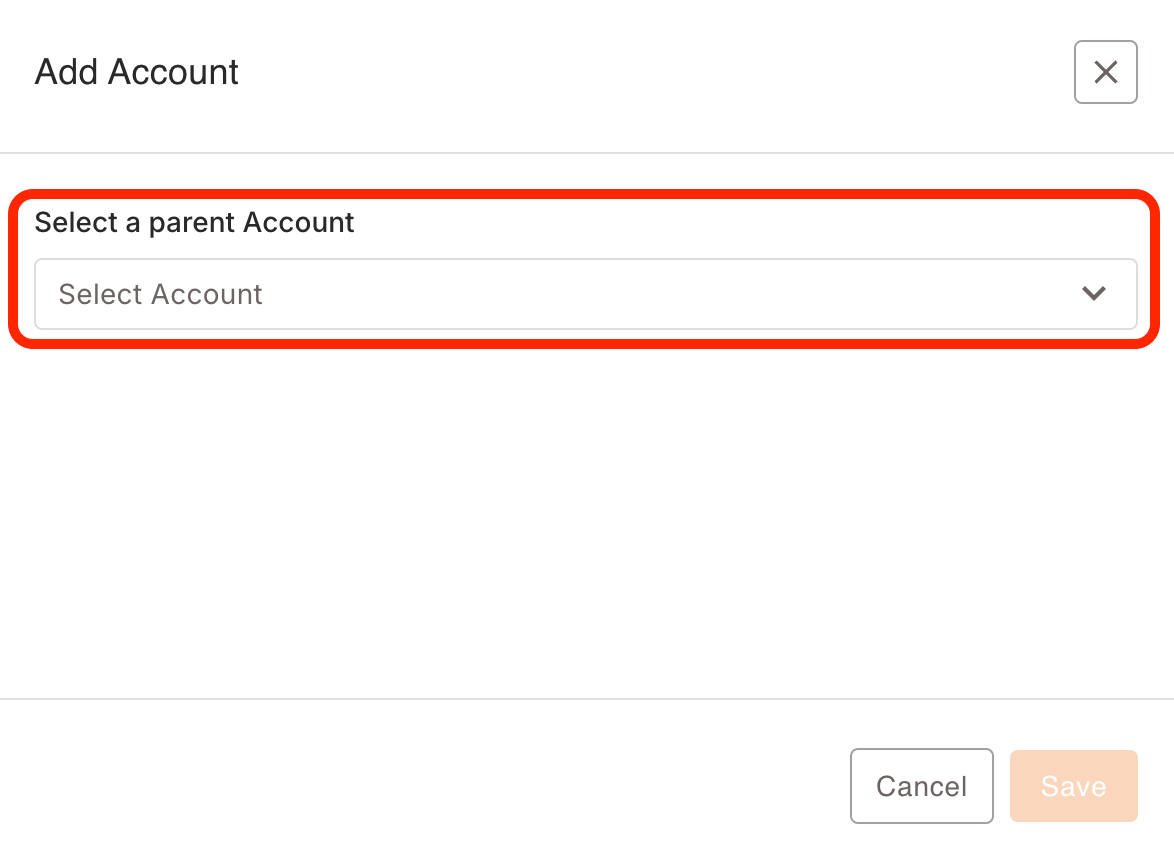Open the Select Account dropdown
The image size is (1174, 858).
(x=586, y=293)
